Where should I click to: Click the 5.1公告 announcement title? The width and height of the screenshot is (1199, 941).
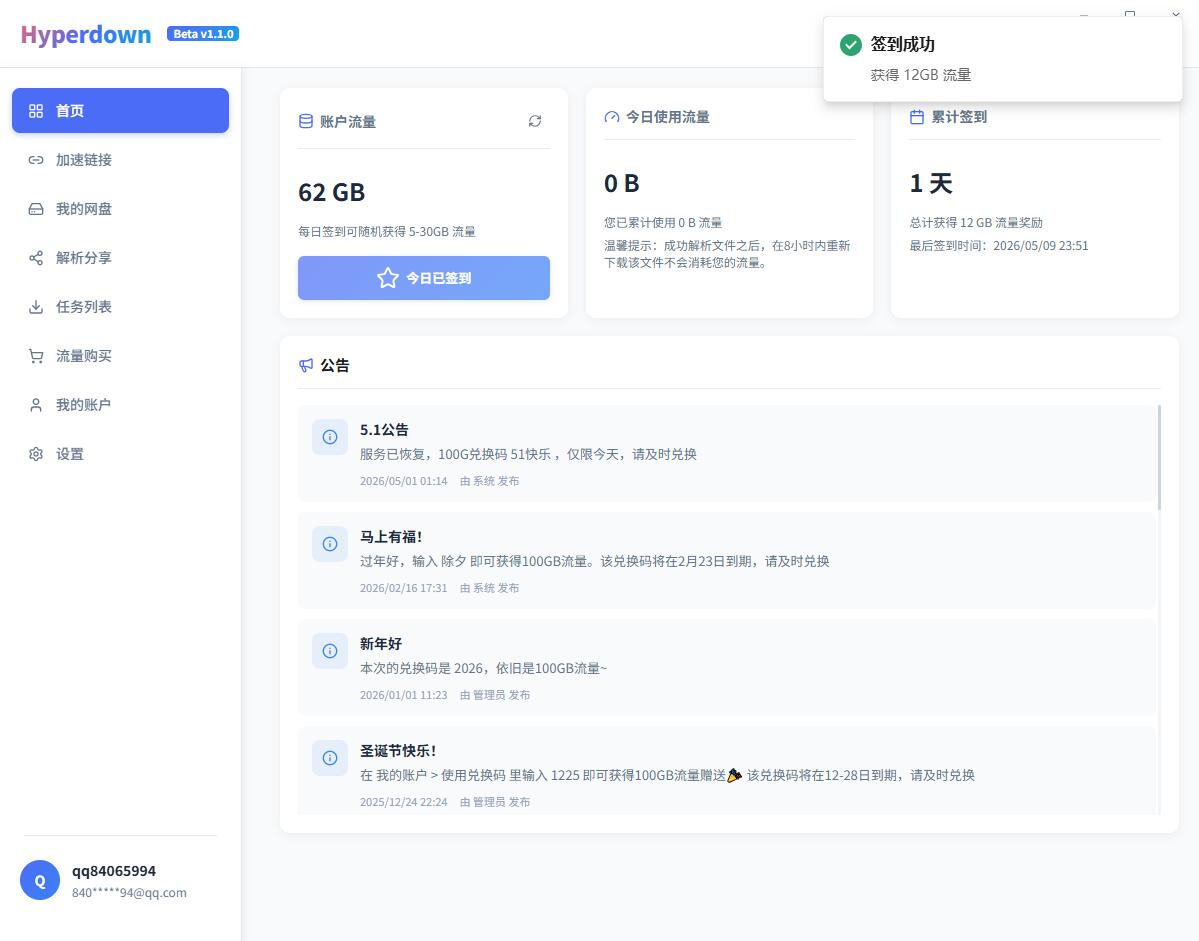pos(384,430)
